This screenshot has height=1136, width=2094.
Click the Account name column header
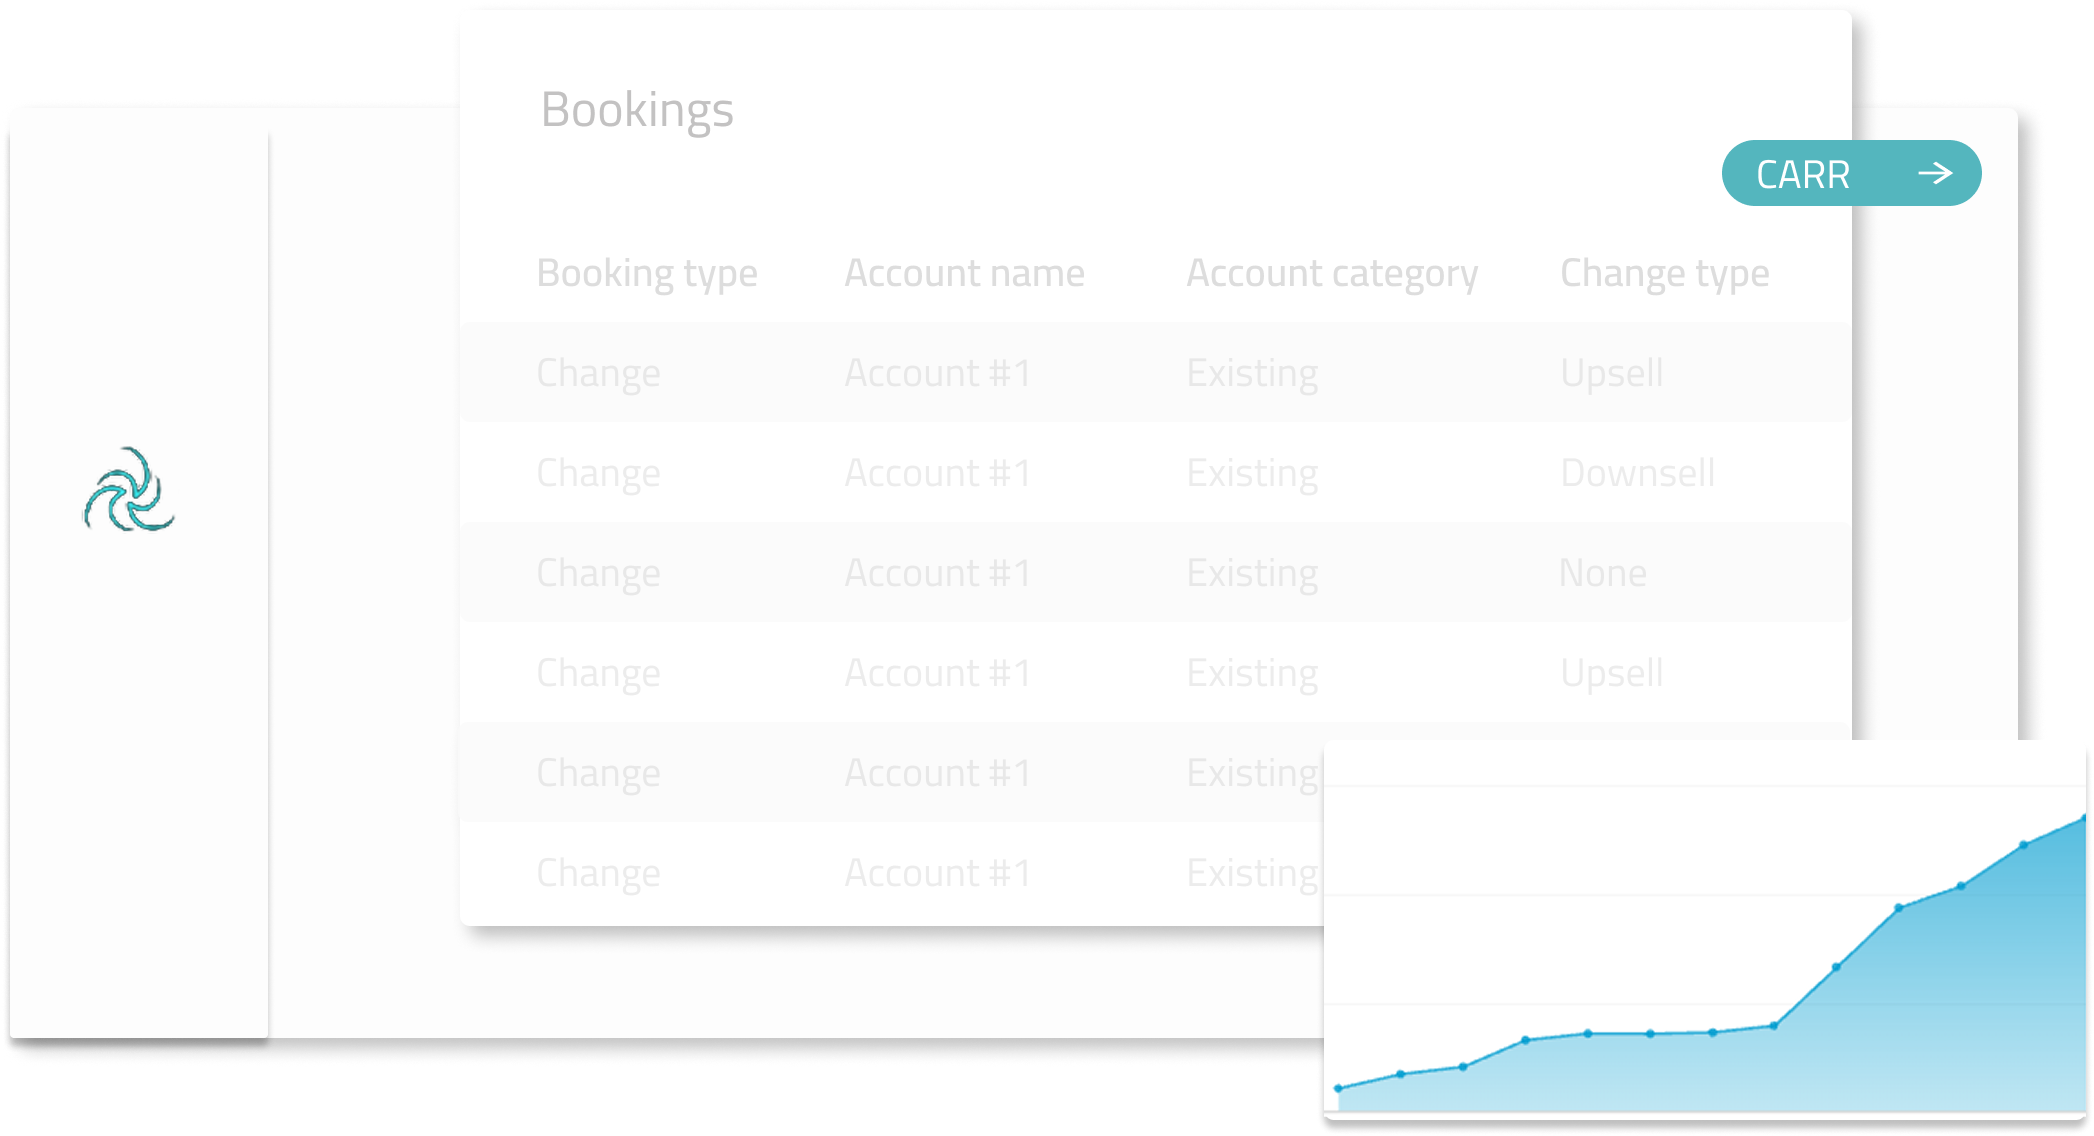click(963, 271)
